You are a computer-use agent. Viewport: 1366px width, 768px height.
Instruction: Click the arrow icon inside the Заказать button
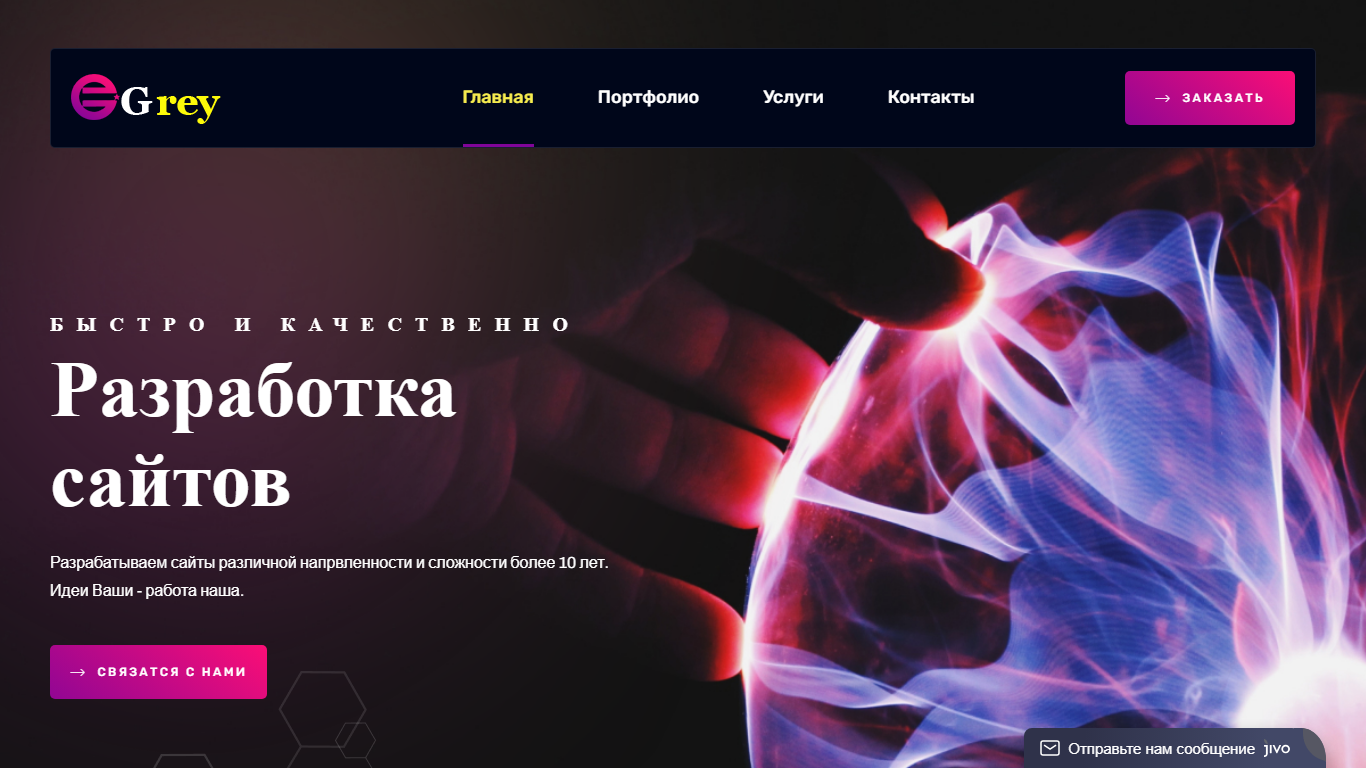pos(1163,98)
